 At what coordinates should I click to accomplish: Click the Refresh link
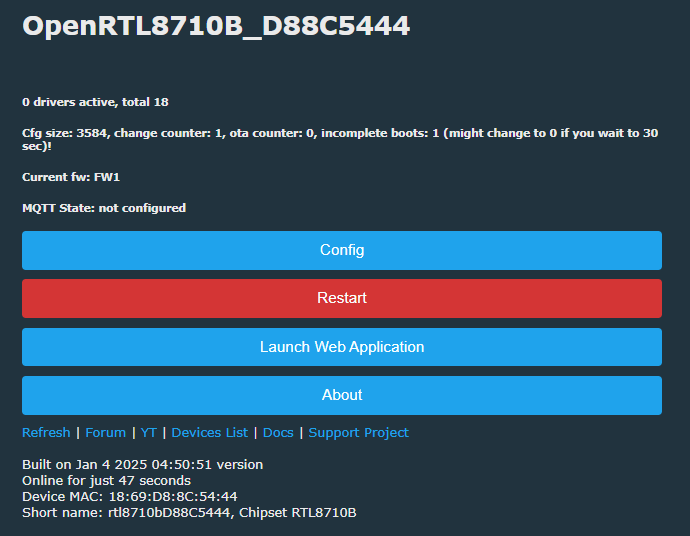coord(46,433)
